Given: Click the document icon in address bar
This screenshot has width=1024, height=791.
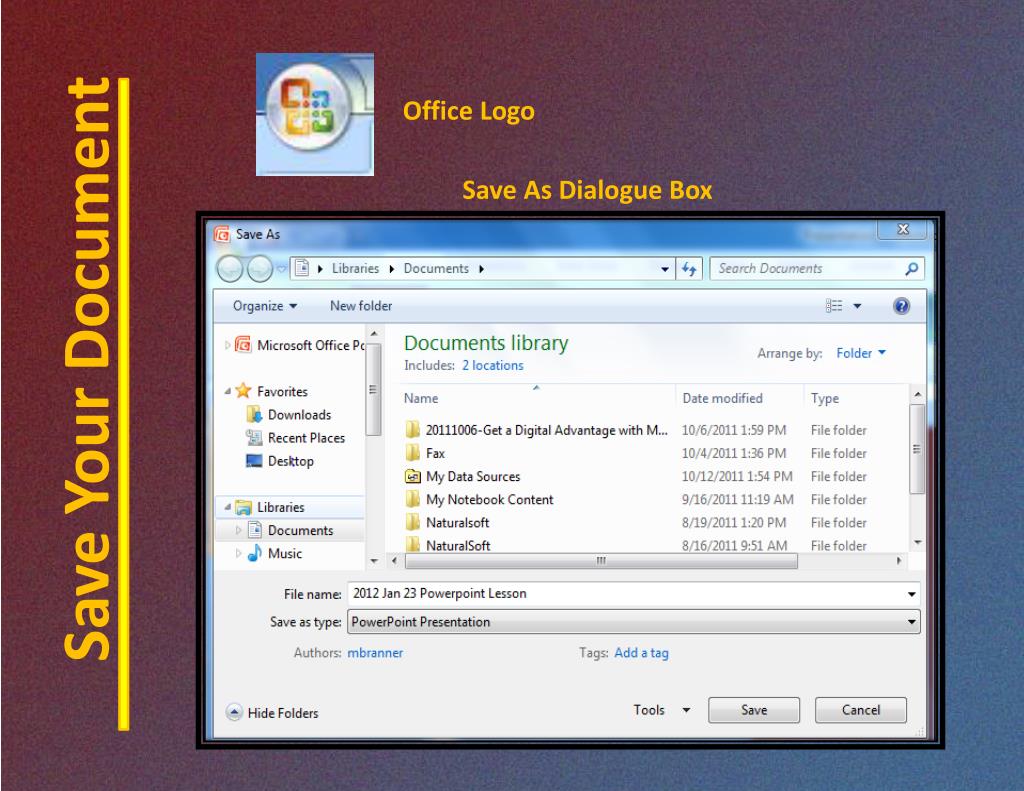Looking at the screenshot, I should [302, 268].
